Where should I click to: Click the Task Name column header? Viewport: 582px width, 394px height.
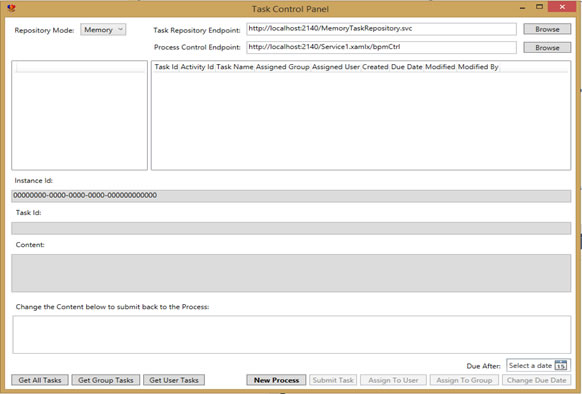235,67
